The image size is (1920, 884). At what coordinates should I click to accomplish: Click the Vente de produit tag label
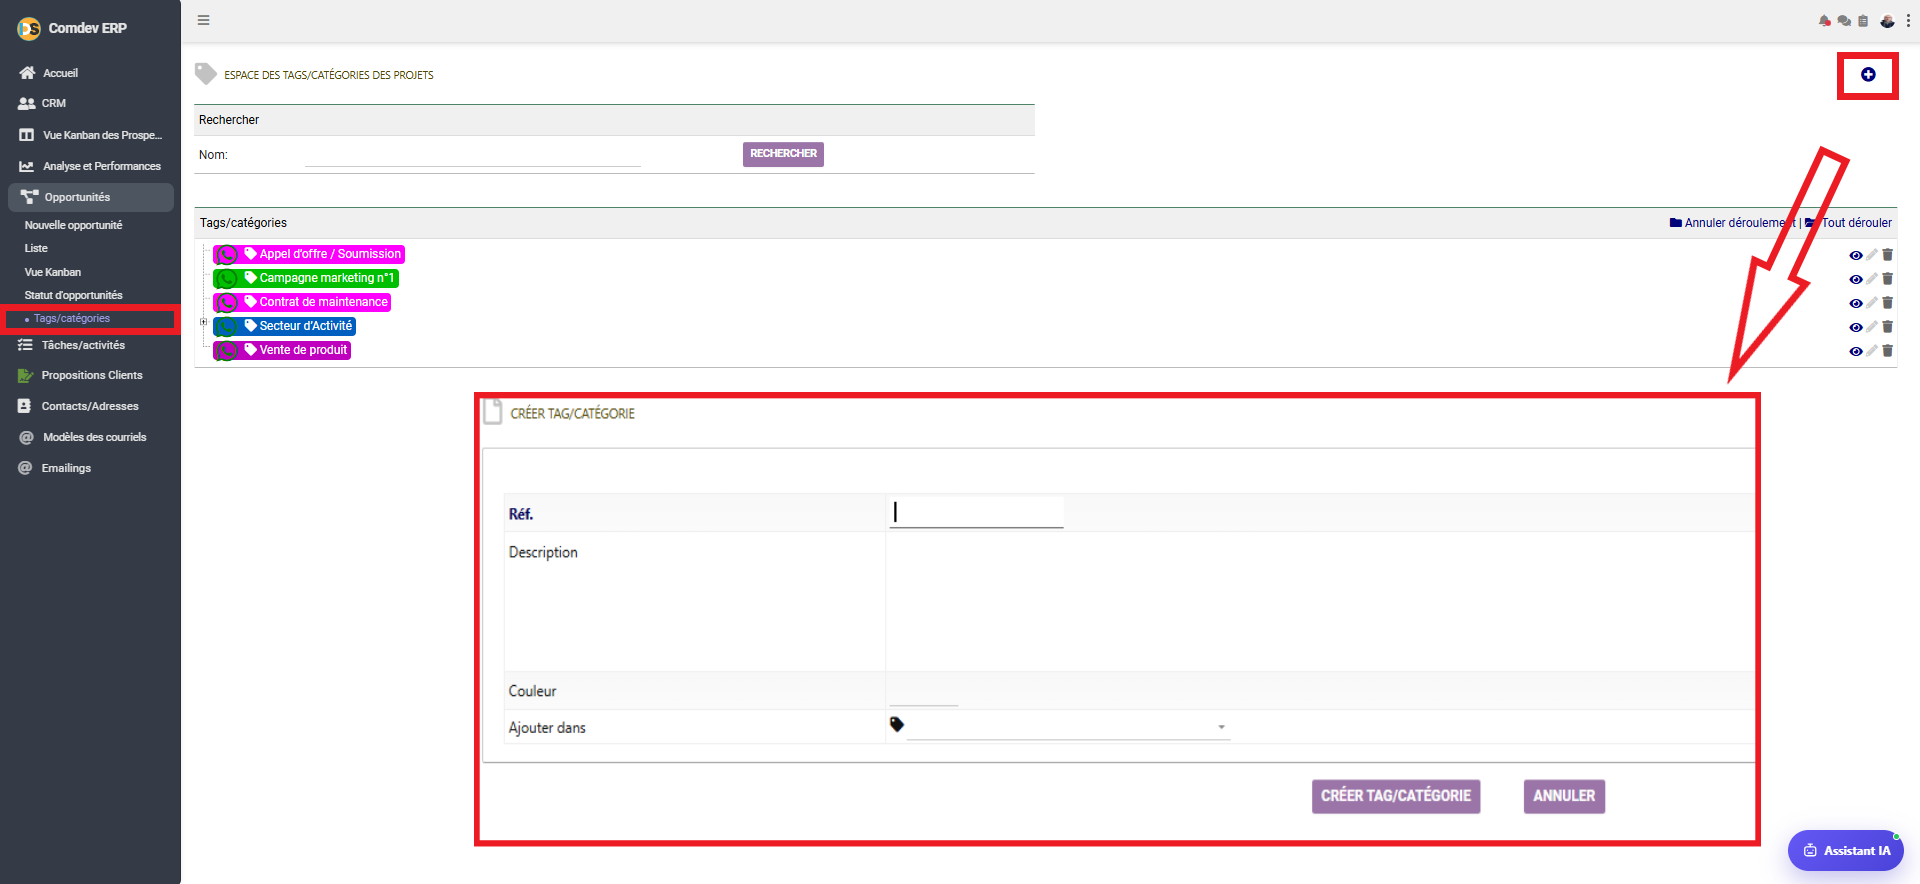click(303, 350)
